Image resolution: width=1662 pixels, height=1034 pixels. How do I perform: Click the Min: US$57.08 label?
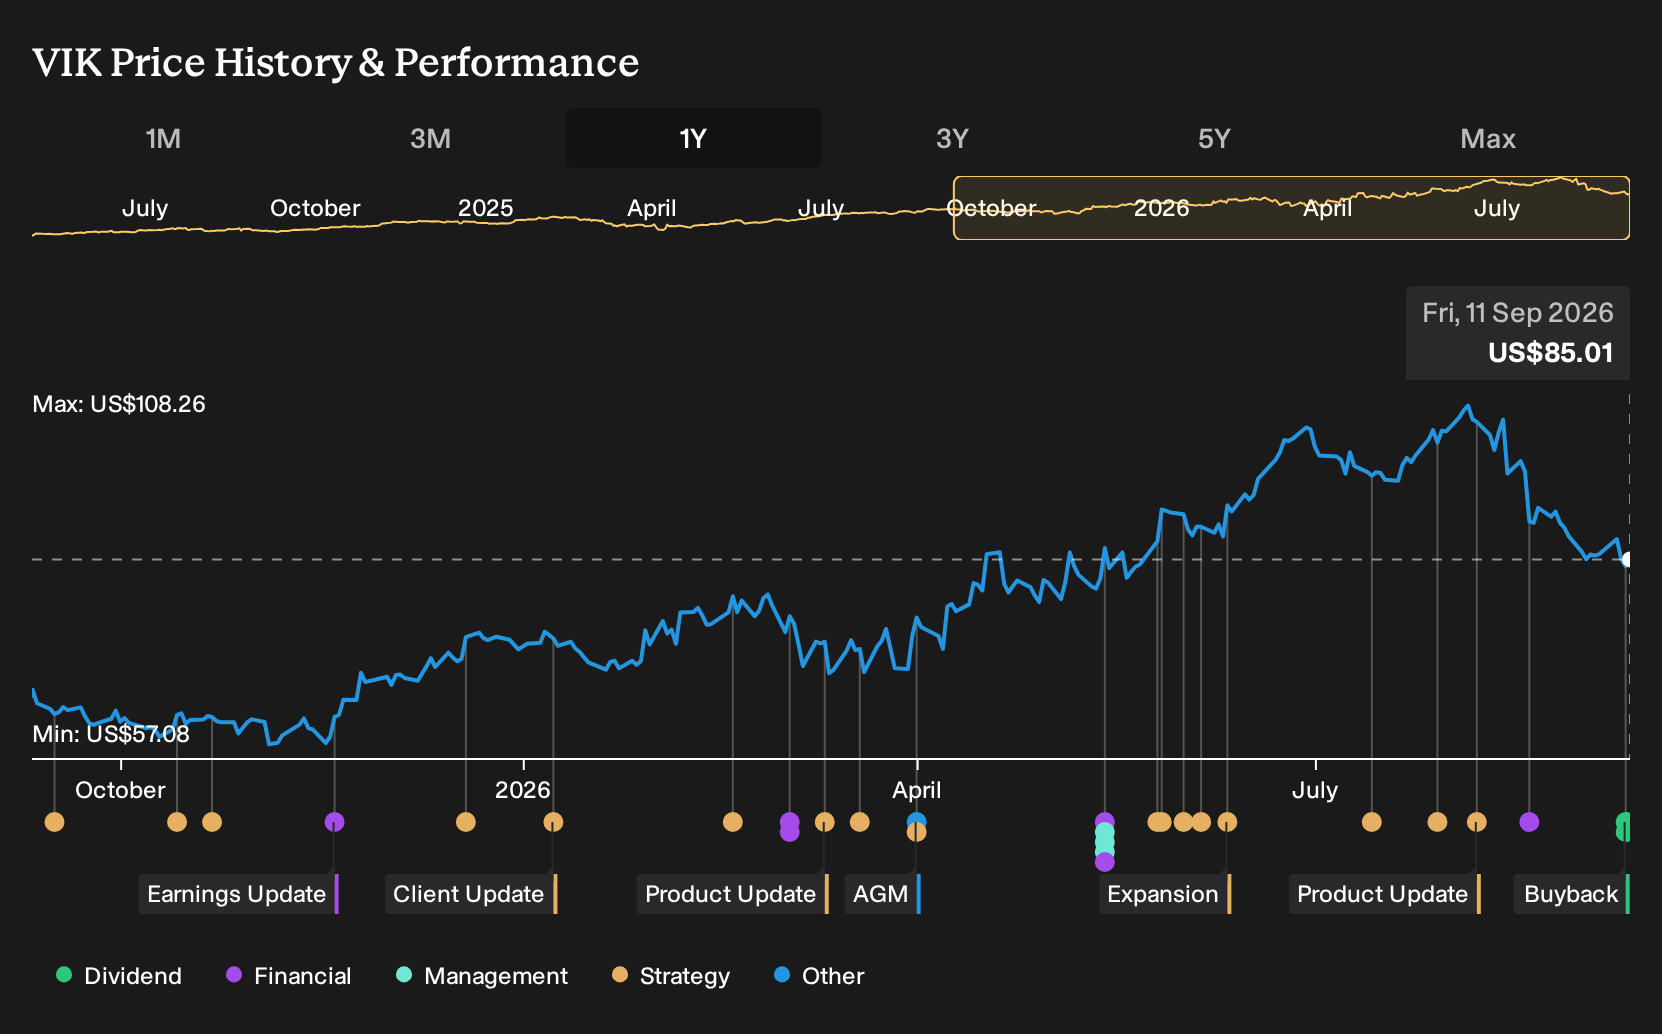pyautogui.click(x=111, y=734)
